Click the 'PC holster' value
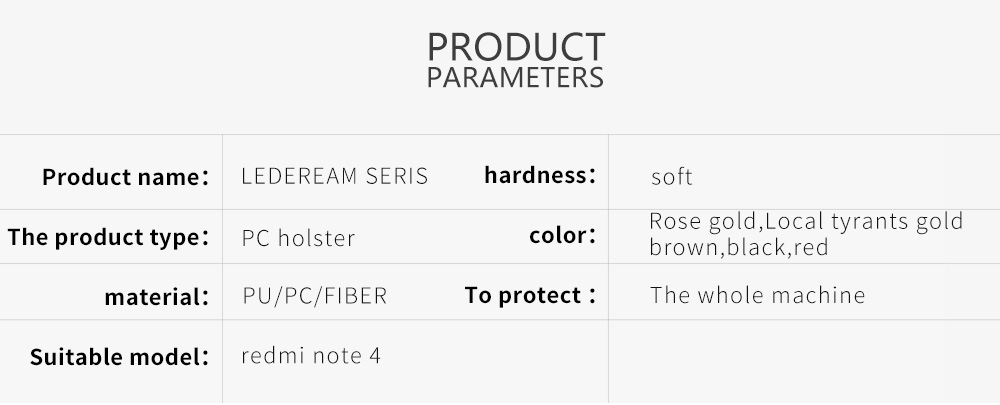Image resolution: width=1000 pixels, height=405 pixels. (298, 239)
